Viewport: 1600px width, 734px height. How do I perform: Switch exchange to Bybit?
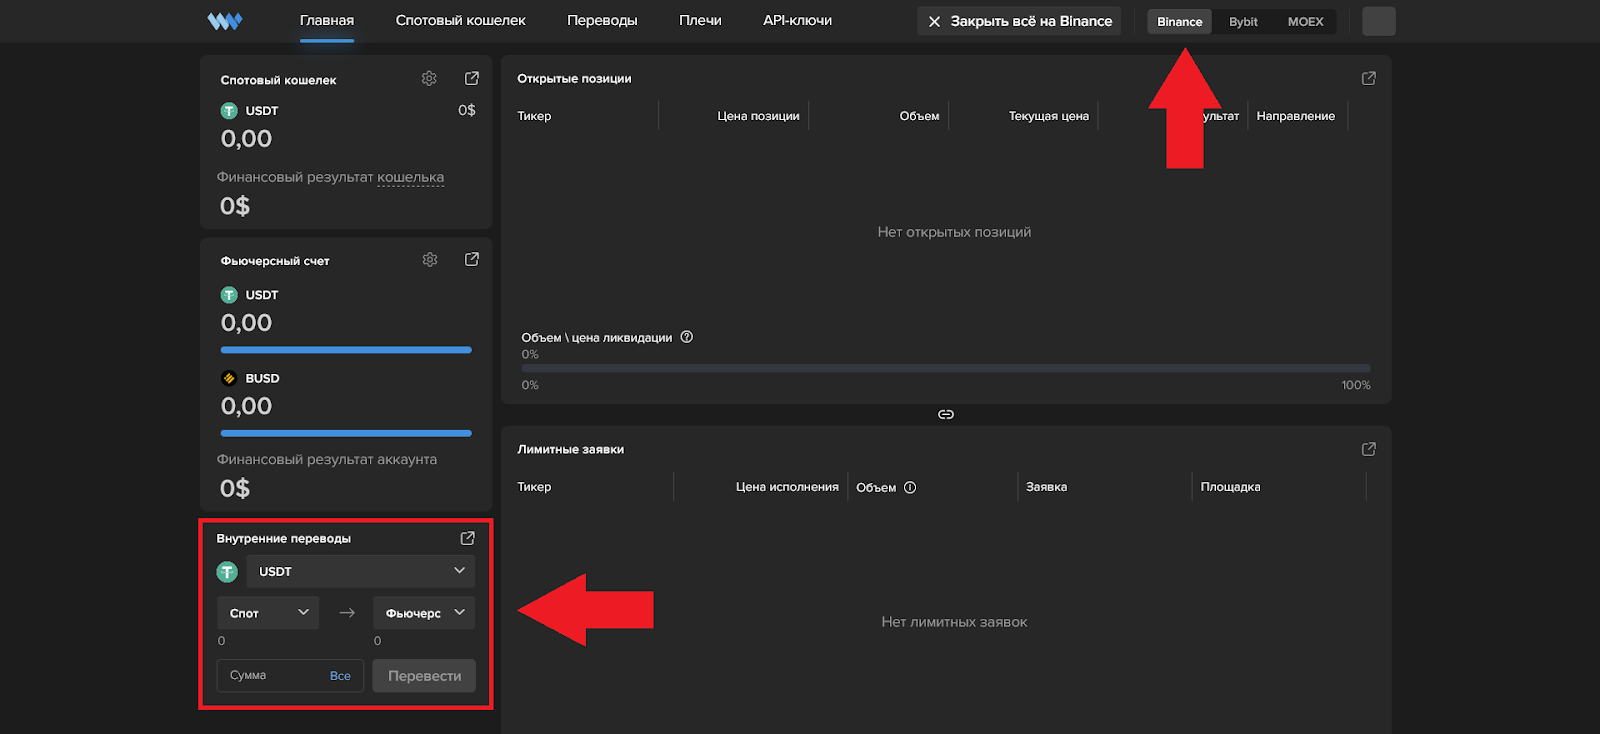click(1243, 21)
